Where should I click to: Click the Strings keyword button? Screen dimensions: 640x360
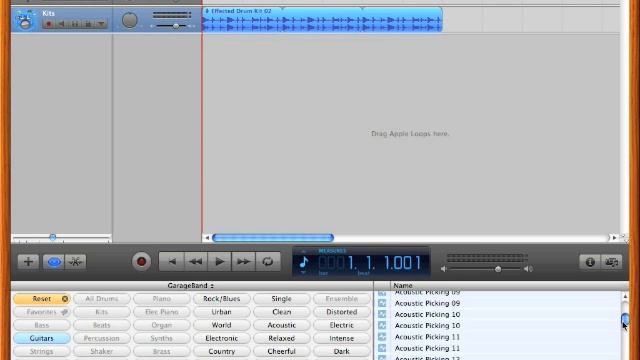click(x=42, y=351)
